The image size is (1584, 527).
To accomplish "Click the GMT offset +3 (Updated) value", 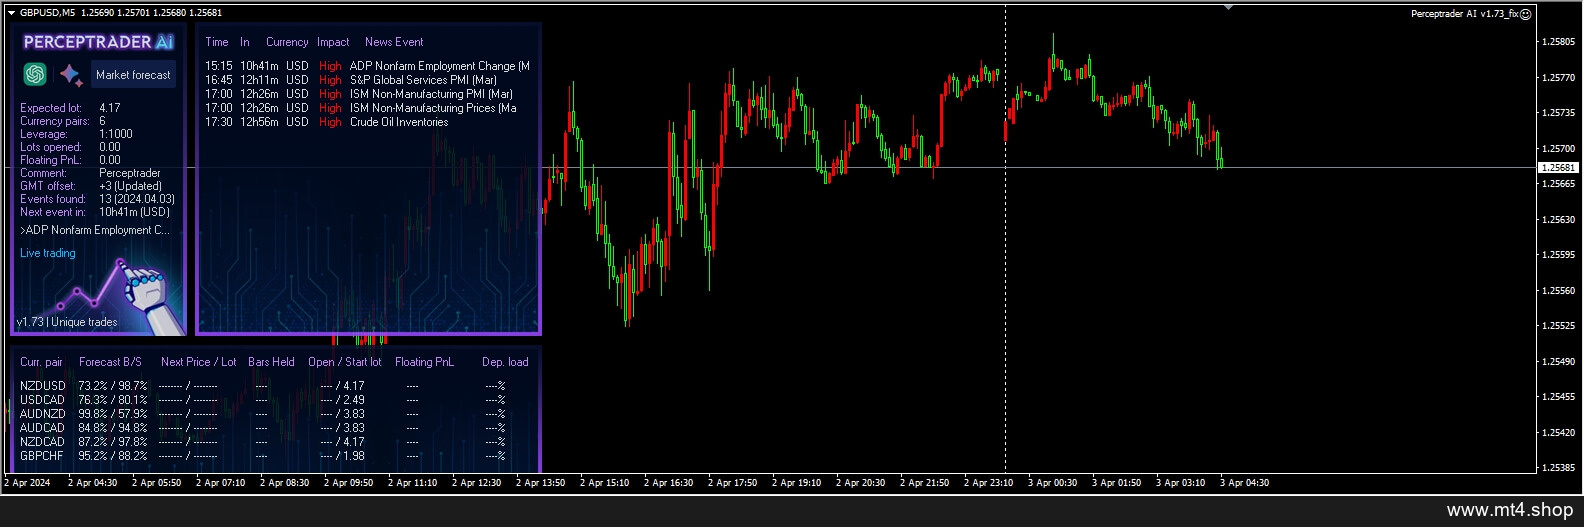I will pyautogui.click(x=130, y=186).
